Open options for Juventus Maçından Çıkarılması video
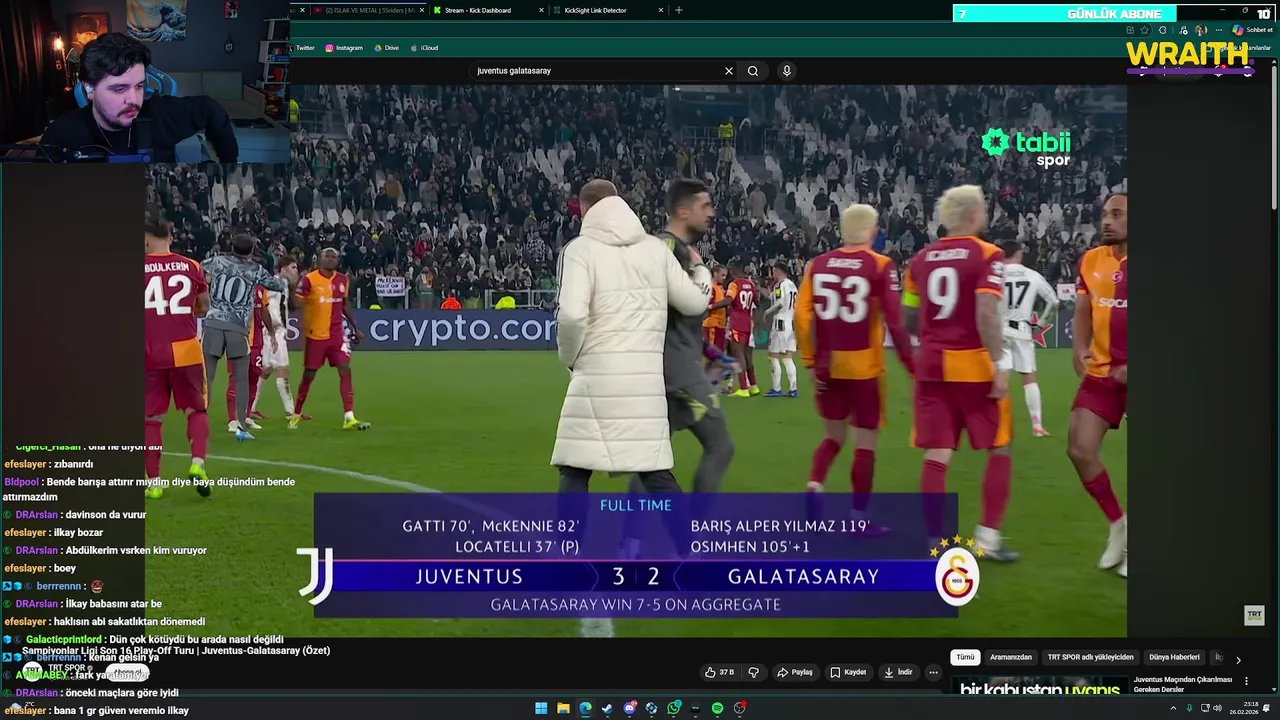This screenshot has width=1280, height=720. [1246, 681]
